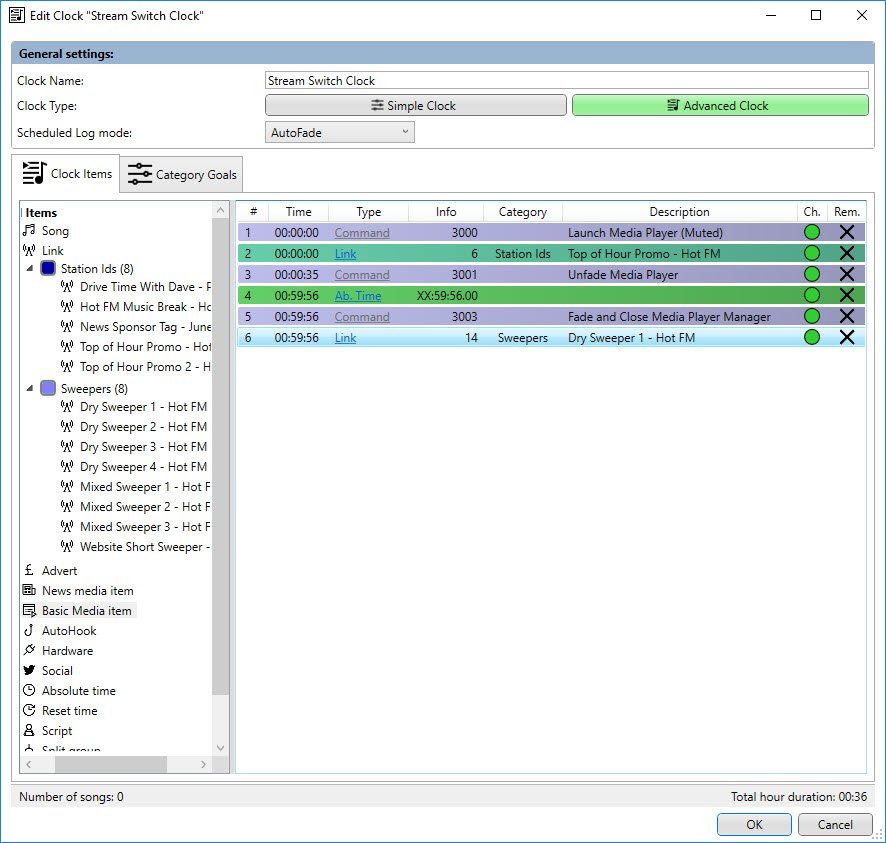
Task: Remove row 5 Fade and Close command
Action: pos(846,316)
